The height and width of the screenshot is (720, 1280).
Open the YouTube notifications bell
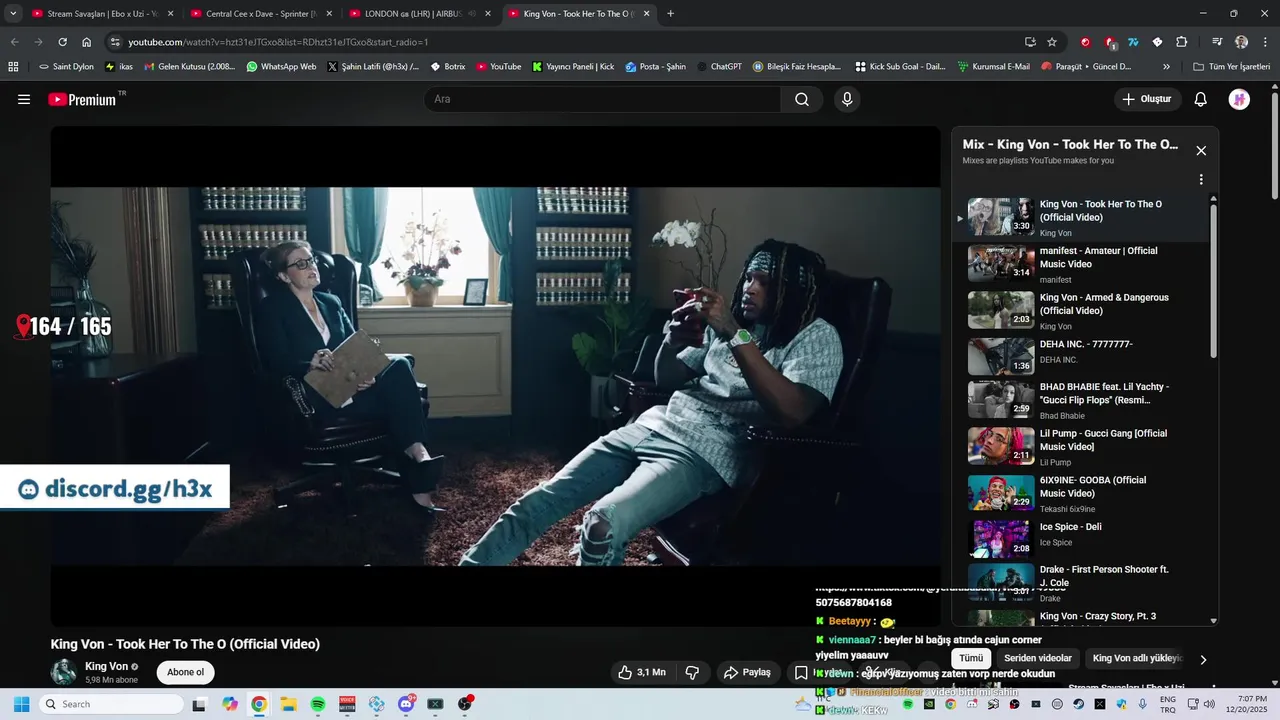click(1201, 99)
